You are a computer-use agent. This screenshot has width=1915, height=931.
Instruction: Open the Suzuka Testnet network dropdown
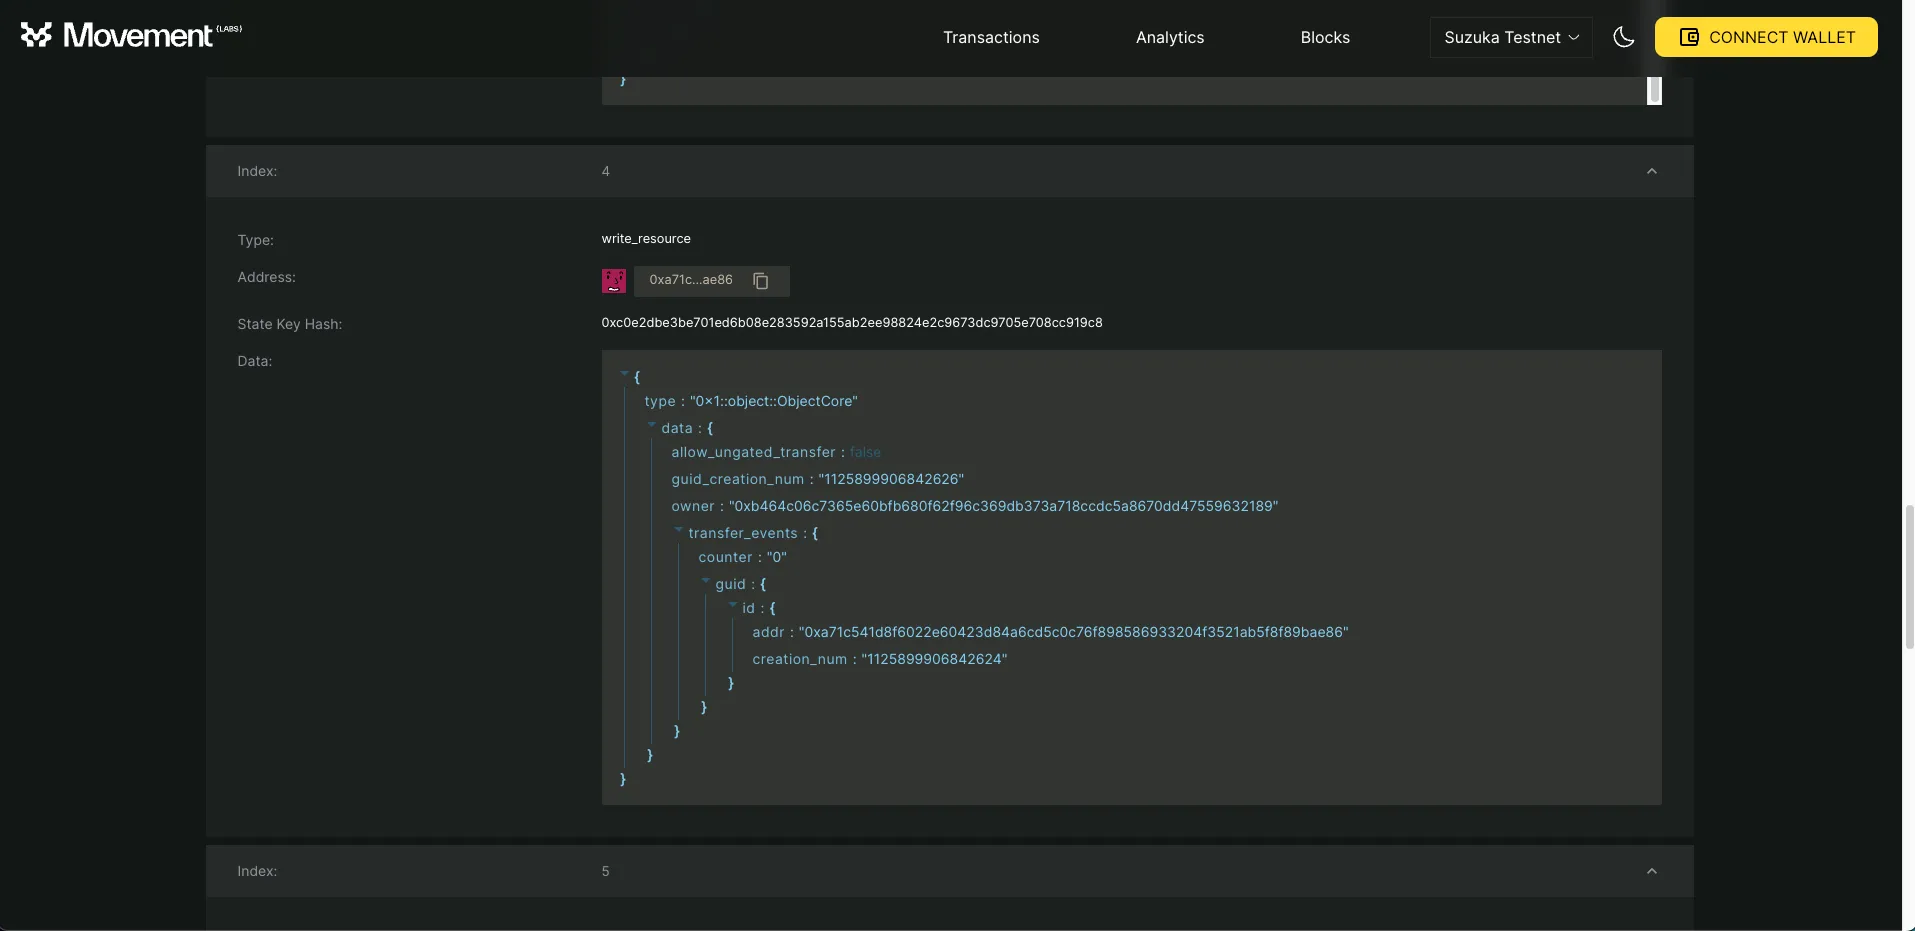[x=1511, y=37]
